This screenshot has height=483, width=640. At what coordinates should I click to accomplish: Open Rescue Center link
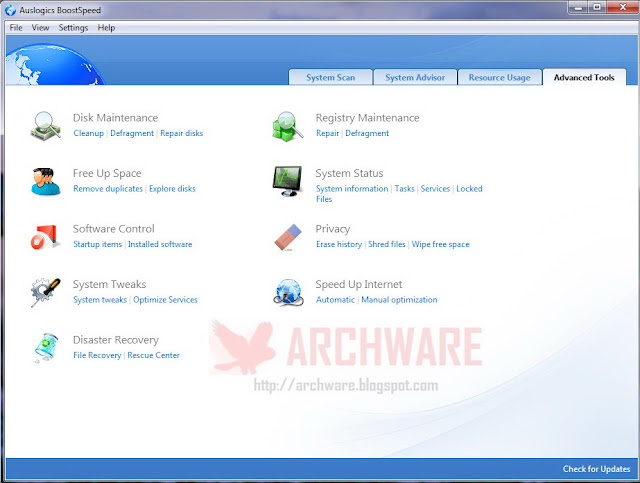pos(153,355)
